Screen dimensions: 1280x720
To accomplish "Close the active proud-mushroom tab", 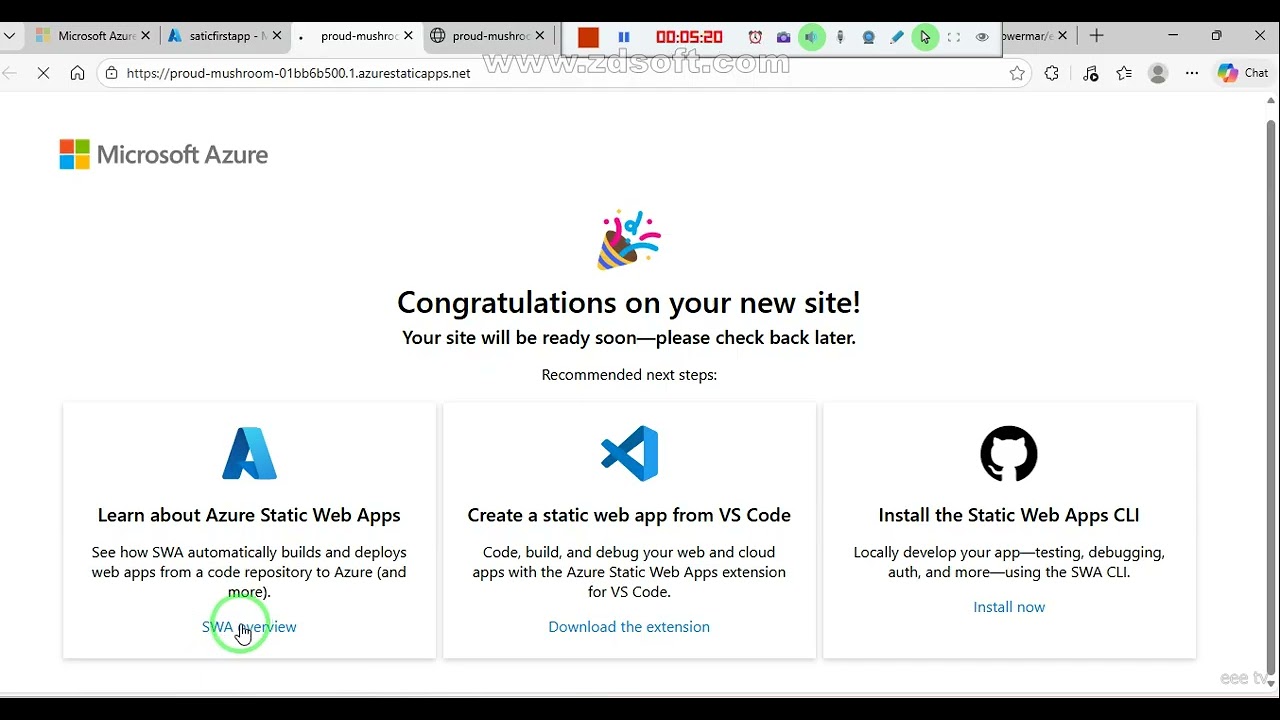I will (408, 35).
